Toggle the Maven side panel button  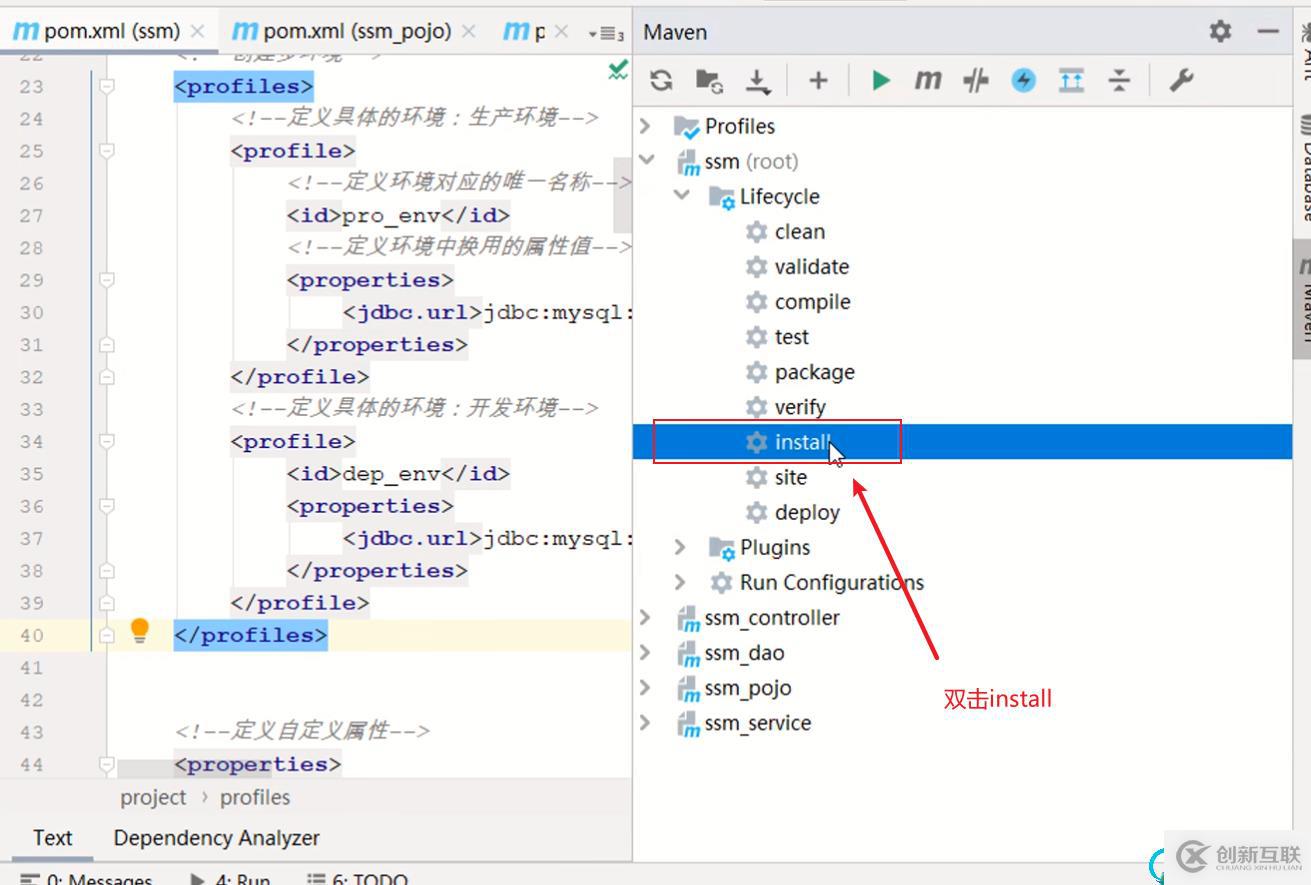click(1302, 298)
